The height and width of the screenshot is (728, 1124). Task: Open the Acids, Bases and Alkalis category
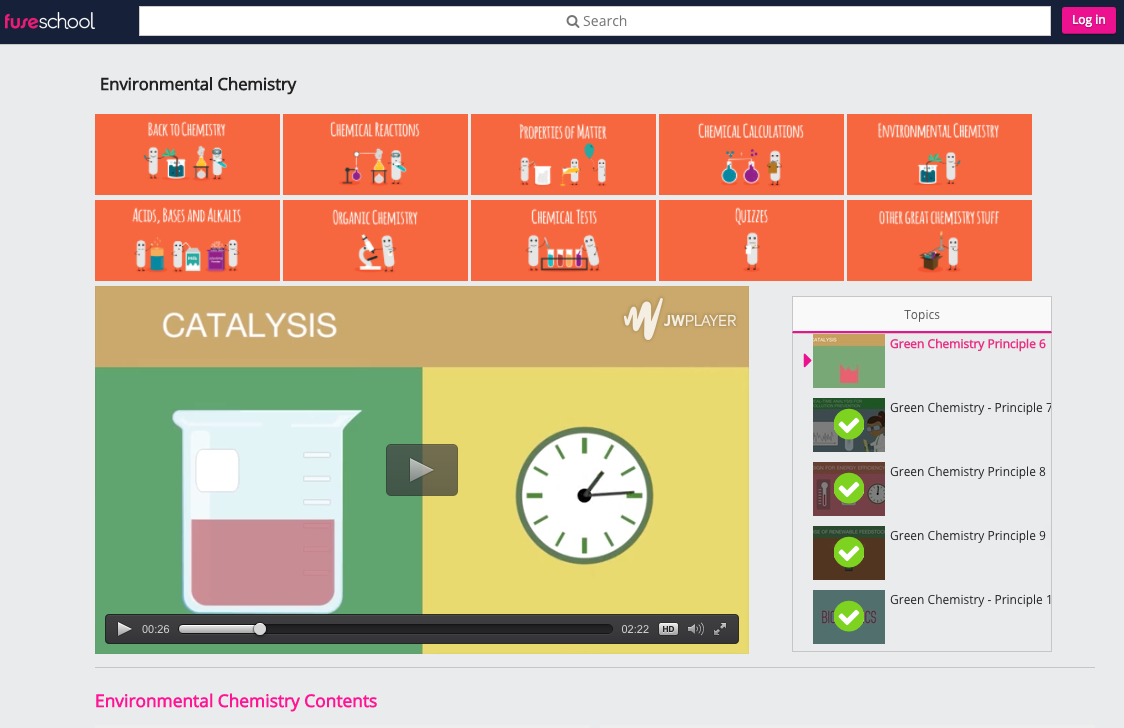tap(187, 240)
